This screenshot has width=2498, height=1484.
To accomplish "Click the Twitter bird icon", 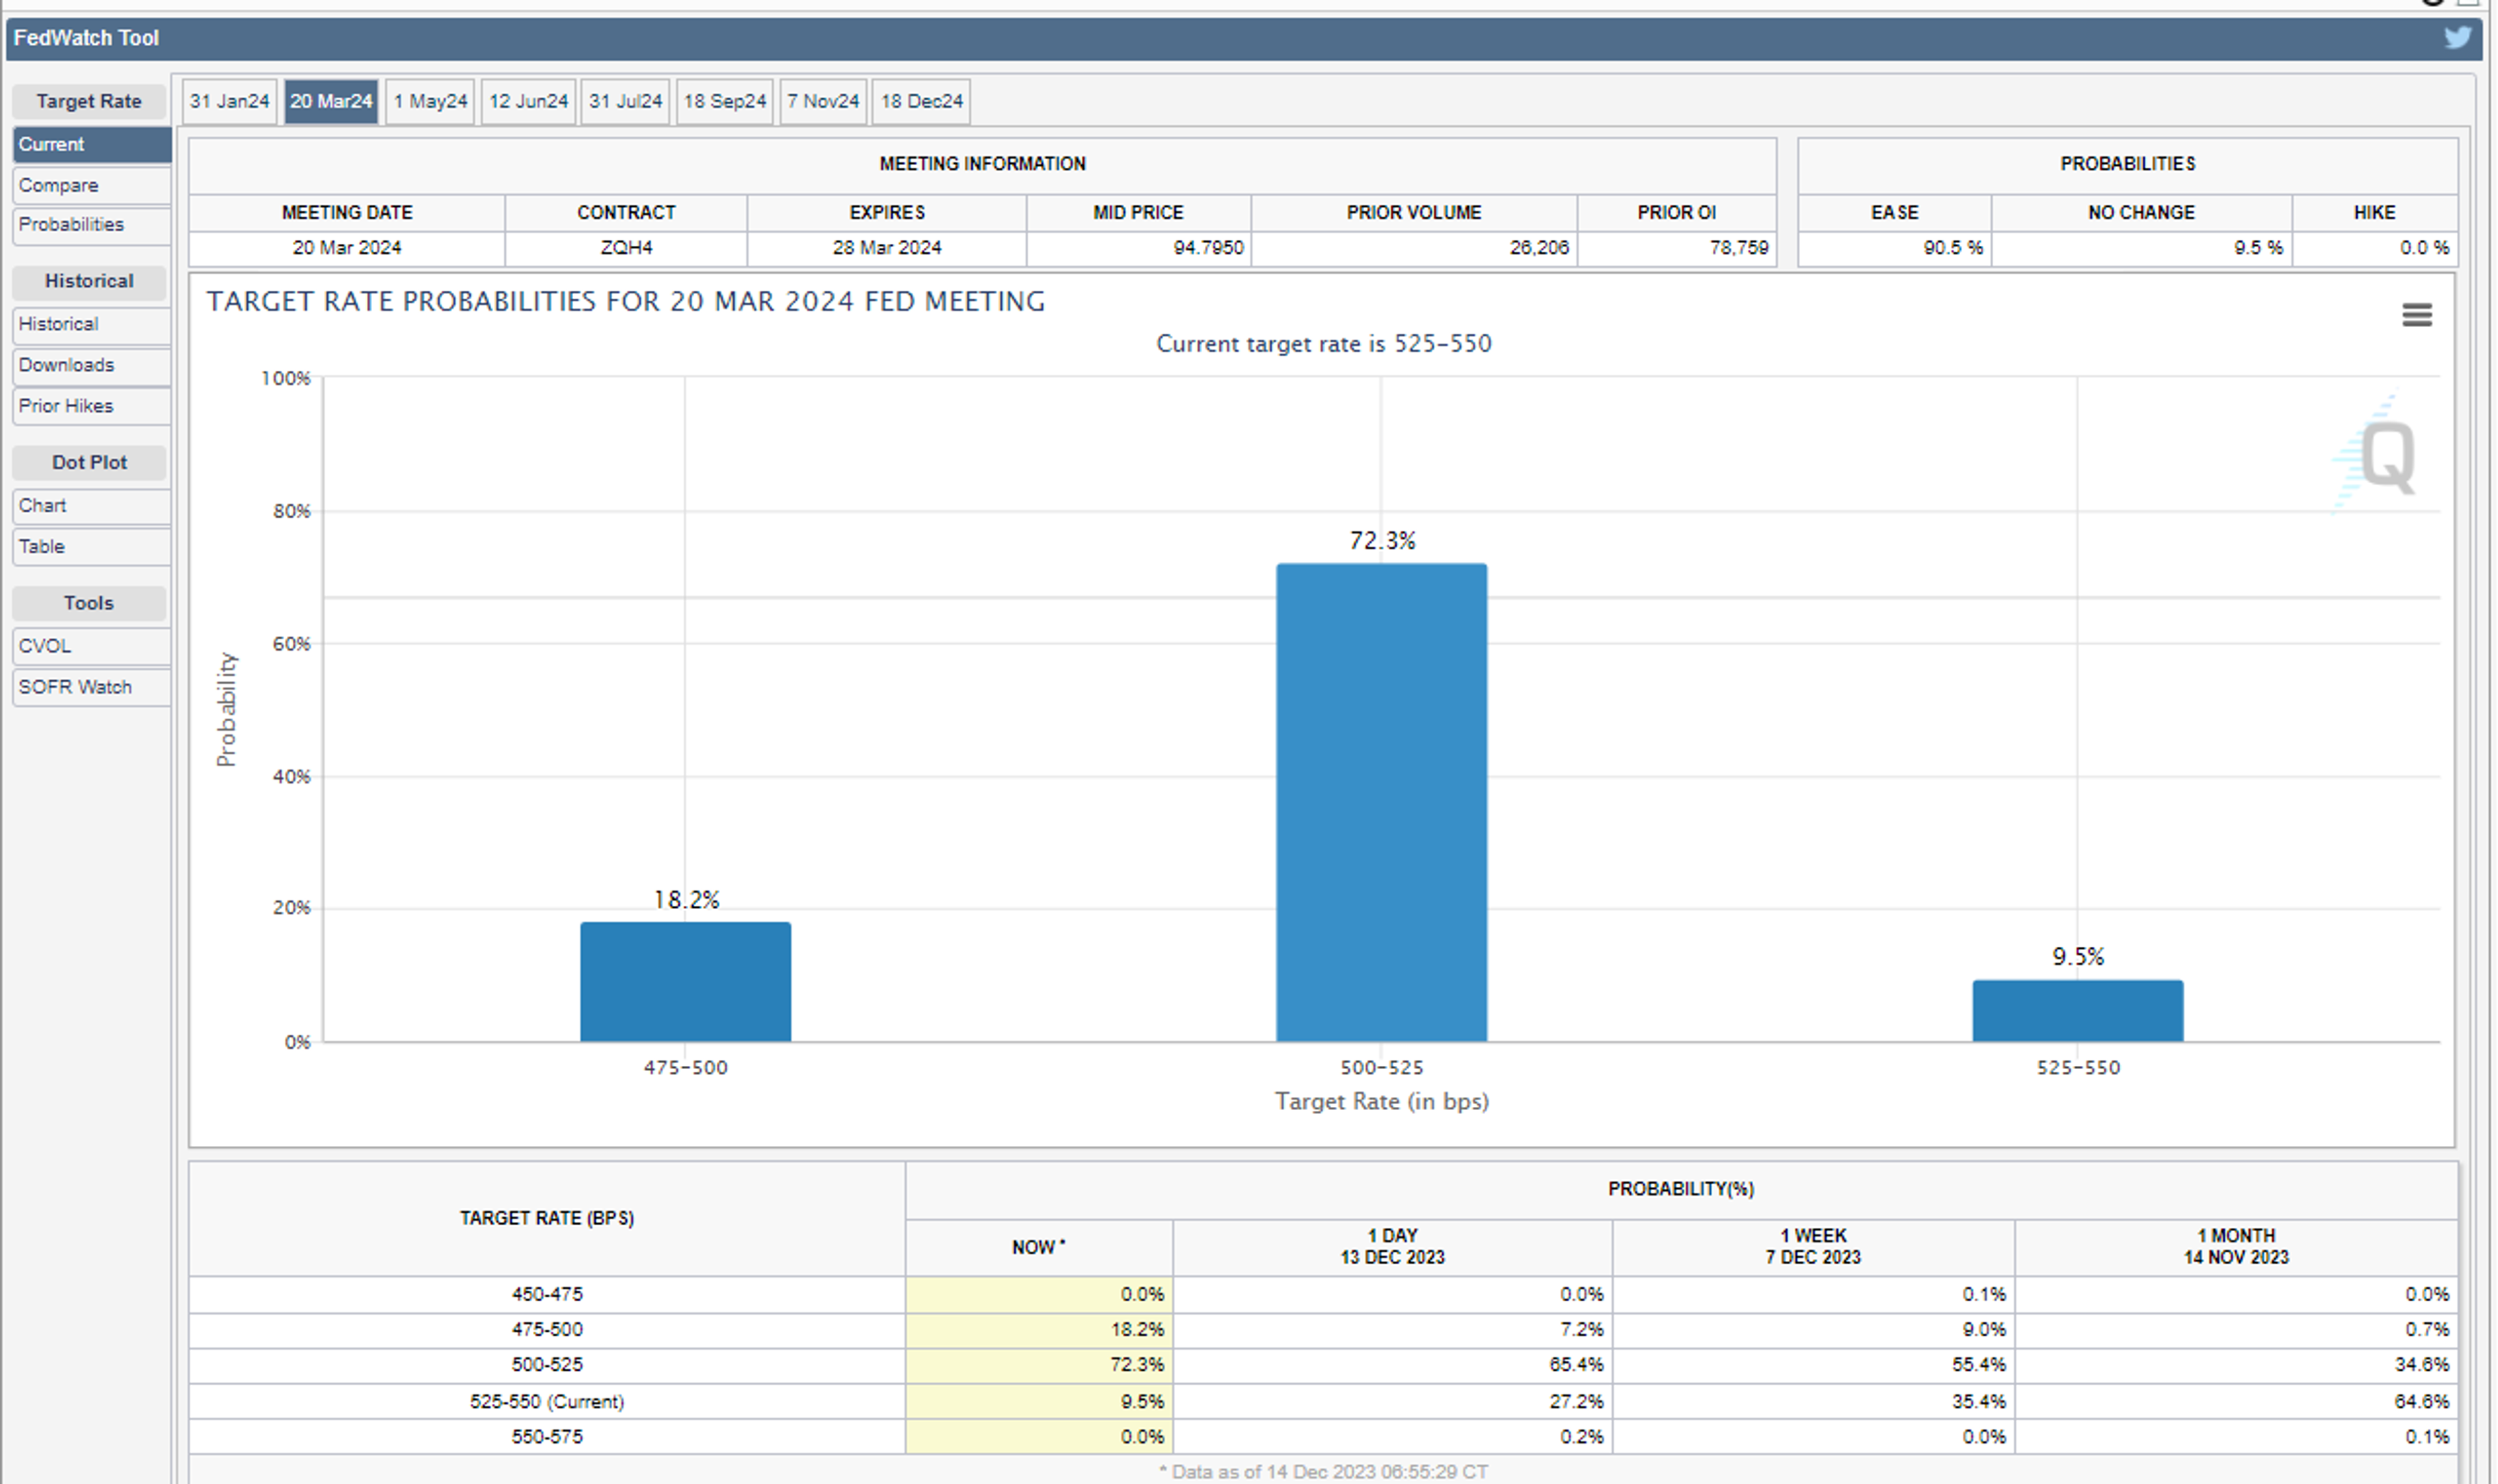I will point(2458,37).
